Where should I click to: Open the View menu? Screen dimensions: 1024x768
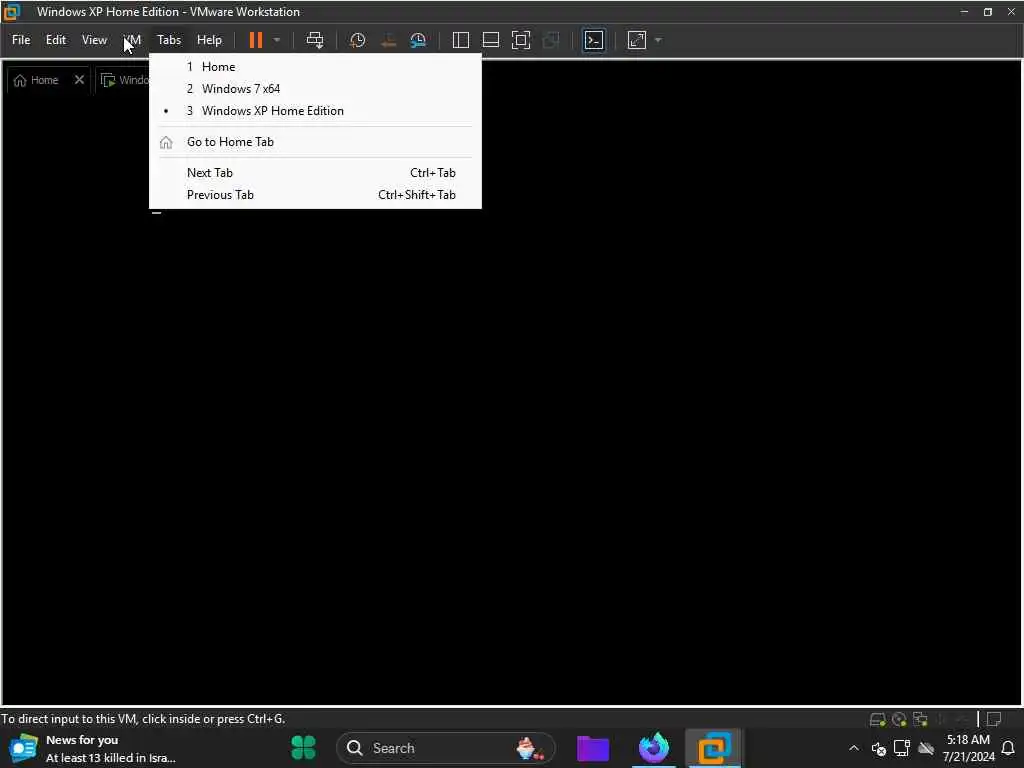(x=94, y=40)
